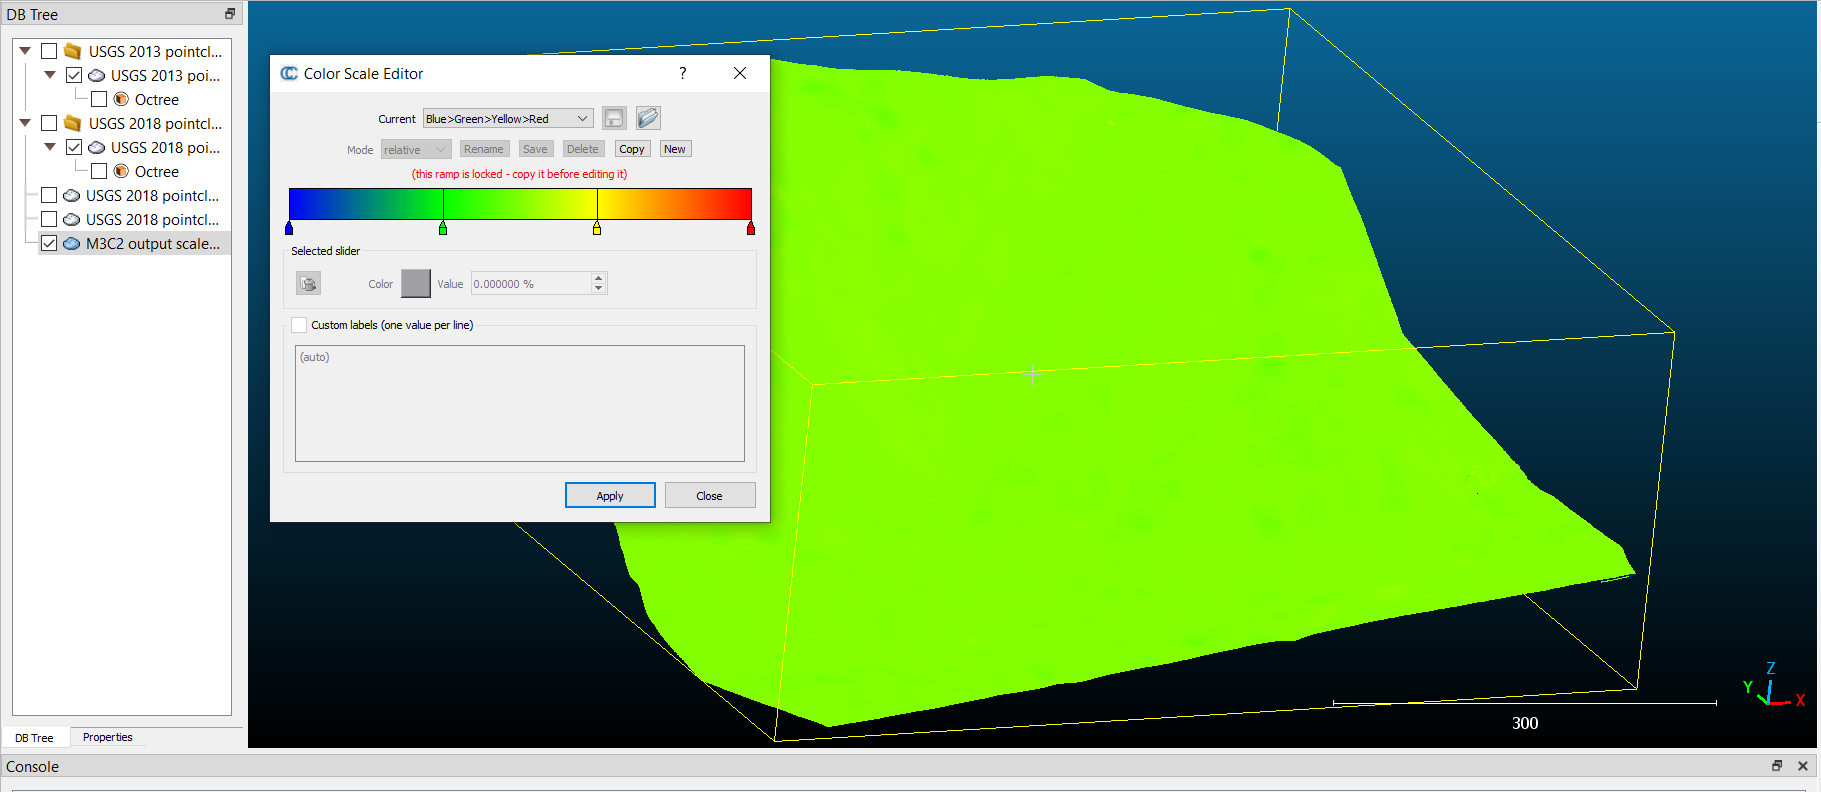Undock the DB Tree panel with float icon

[230, 14]
